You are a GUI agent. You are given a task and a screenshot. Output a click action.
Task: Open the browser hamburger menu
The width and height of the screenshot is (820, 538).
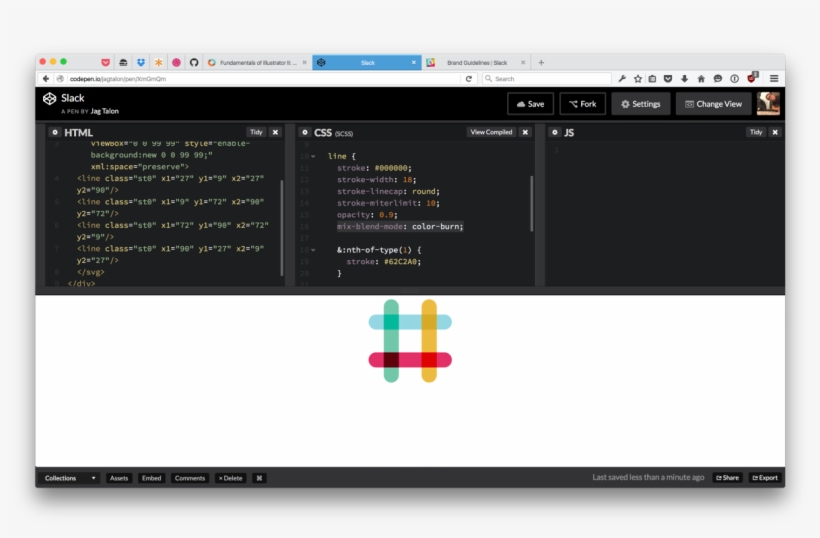(774, 78)
